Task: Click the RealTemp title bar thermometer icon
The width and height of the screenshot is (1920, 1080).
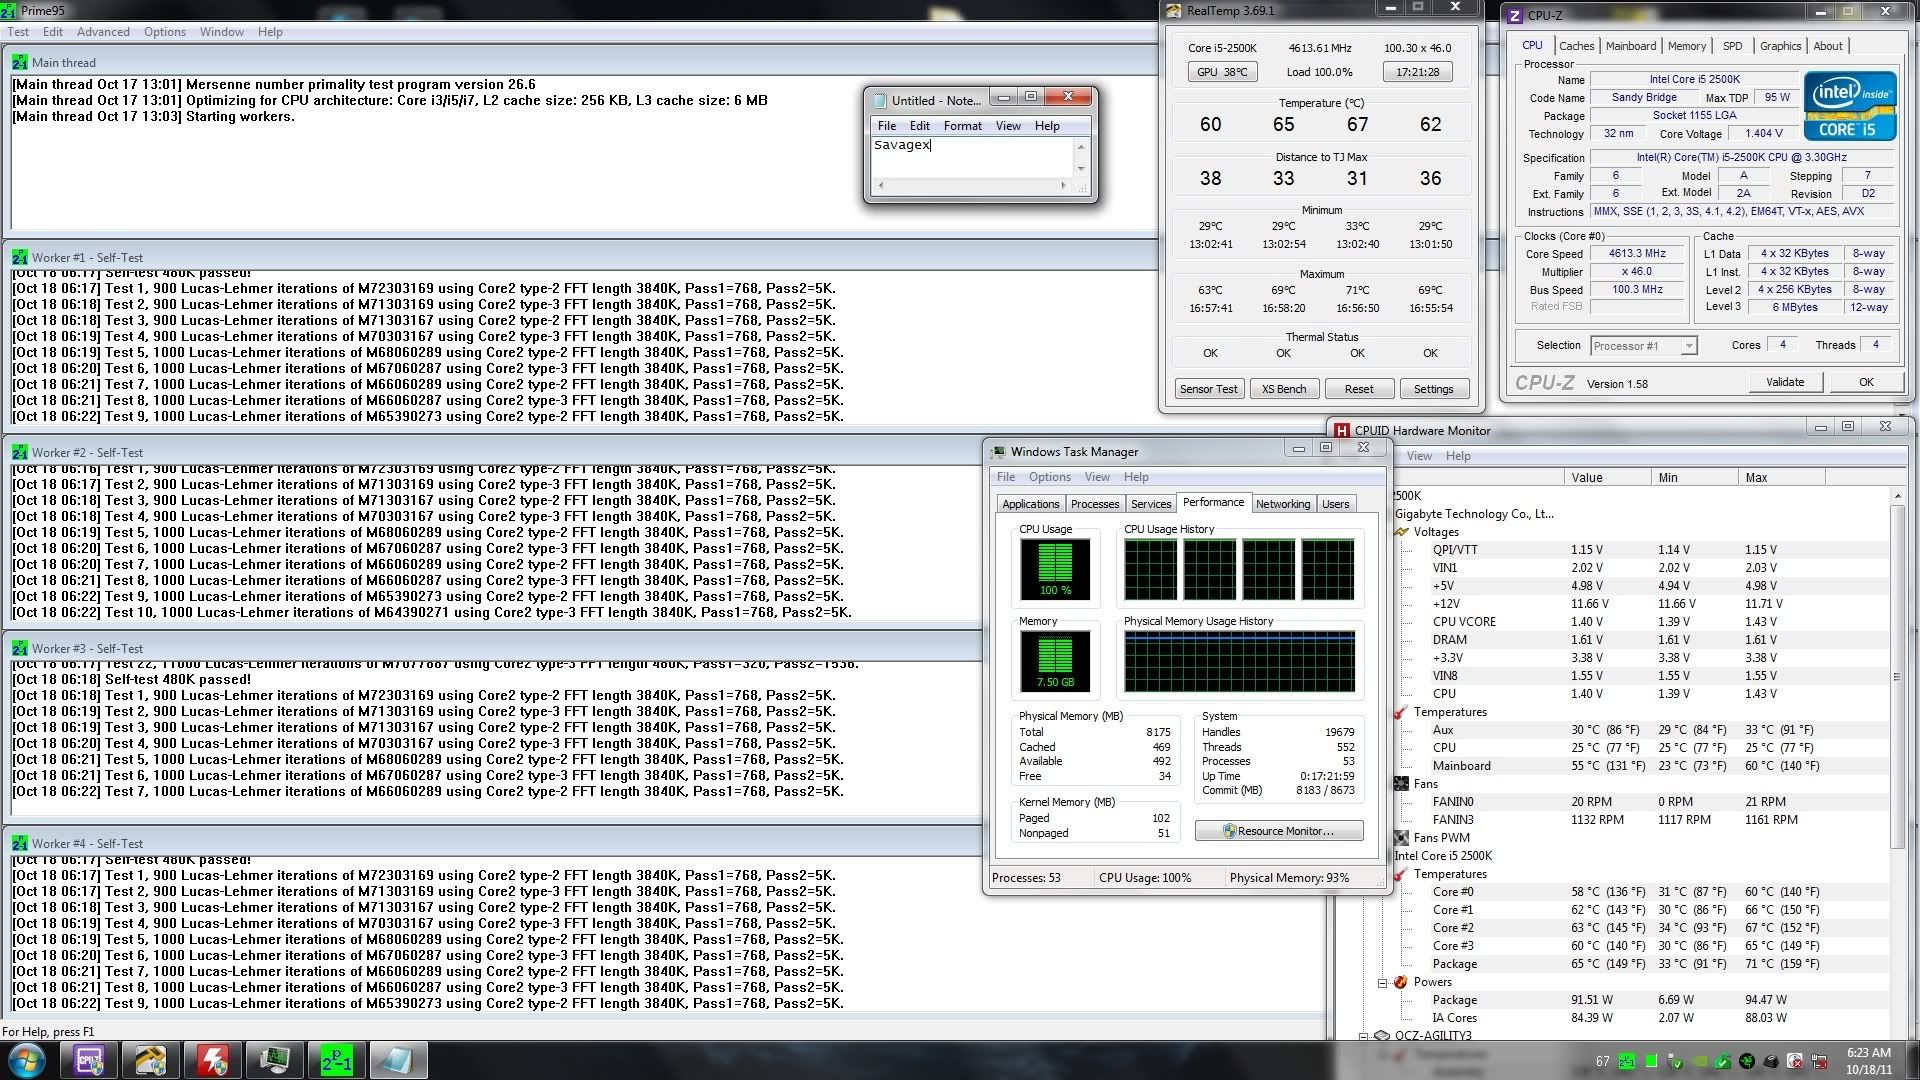Action: pyautogui.click(x=1175, y=10)
